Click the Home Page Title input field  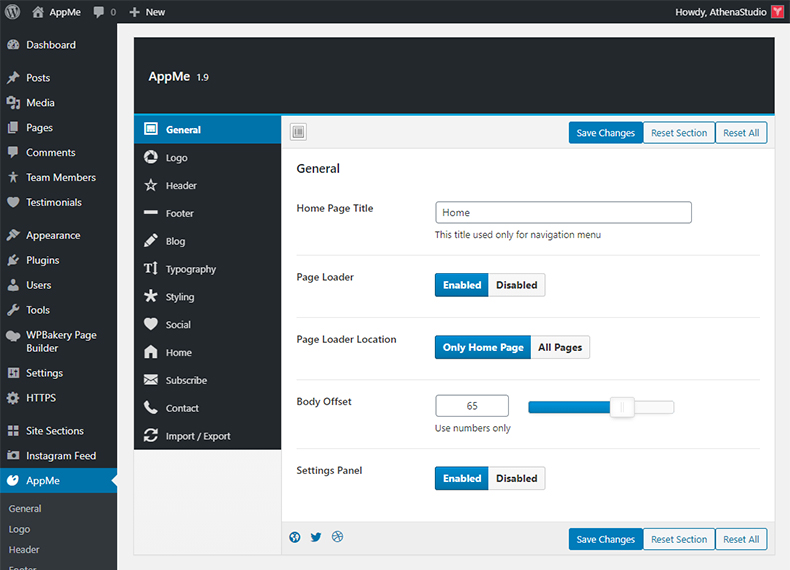pyautogui.click(x=563, y=213)
